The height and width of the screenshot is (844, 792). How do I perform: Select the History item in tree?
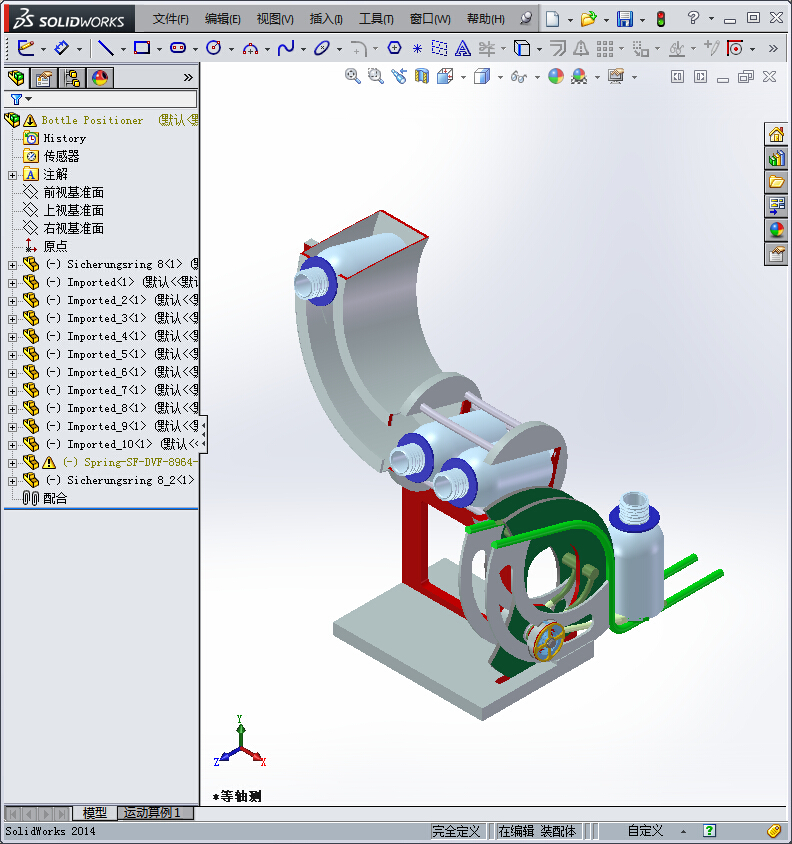tap(65, 138)
